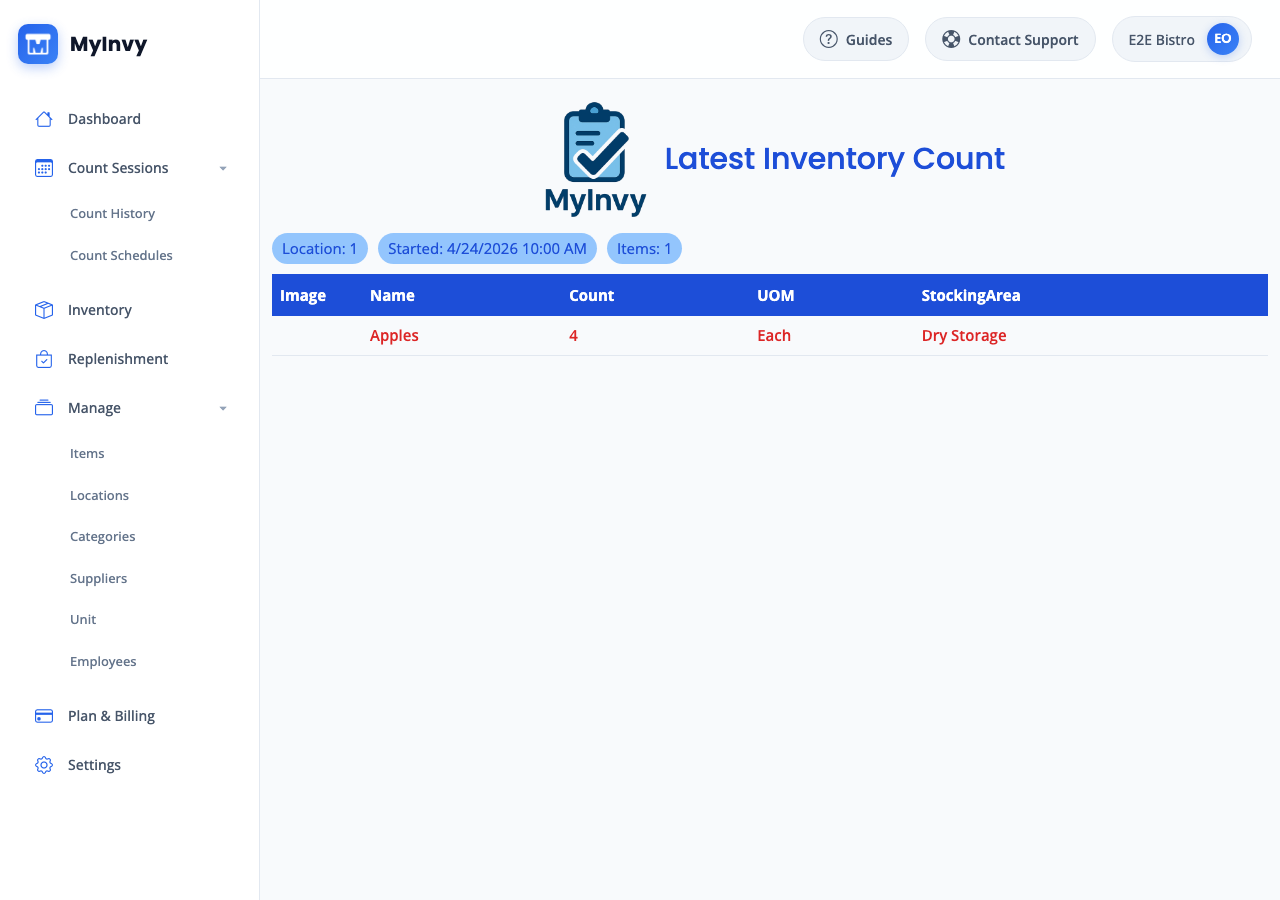Click Contact Support button
The image size is (1280, 900).
coord(1010,39)
